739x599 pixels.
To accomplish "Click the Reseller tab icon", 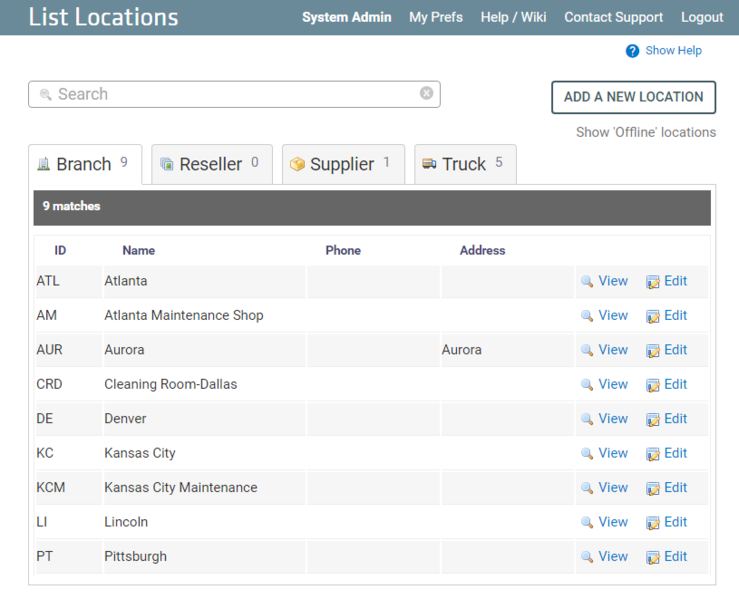I will click(167, 164).
